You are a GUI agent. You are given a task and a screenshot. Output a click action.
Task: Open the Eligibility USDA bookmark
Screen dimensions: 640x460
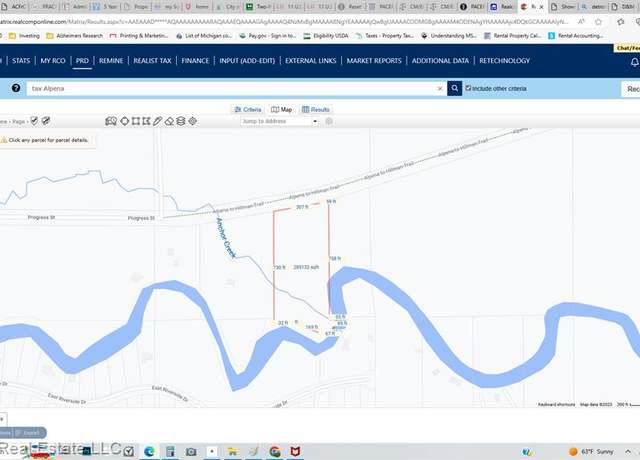coord(326,36)
